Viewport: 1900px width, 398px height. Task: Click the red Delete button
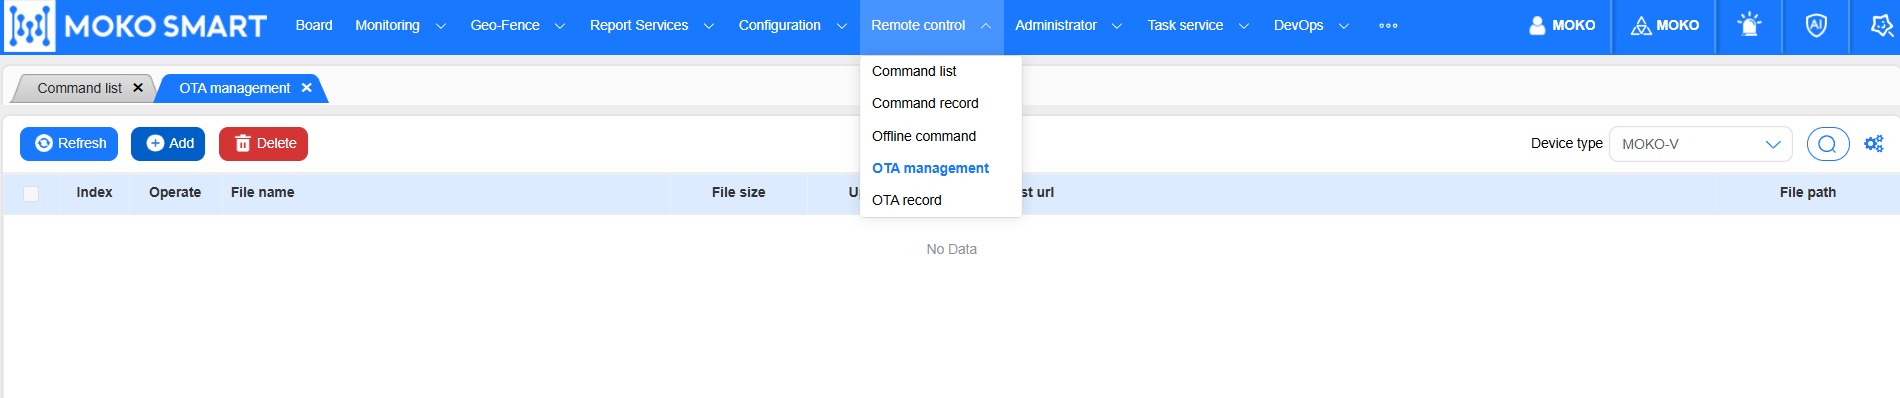[x=263, y=144]
